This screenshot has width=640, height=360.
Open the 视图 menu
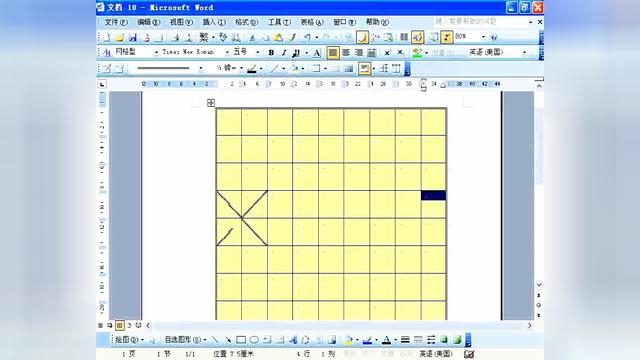(x=181, y=22)
